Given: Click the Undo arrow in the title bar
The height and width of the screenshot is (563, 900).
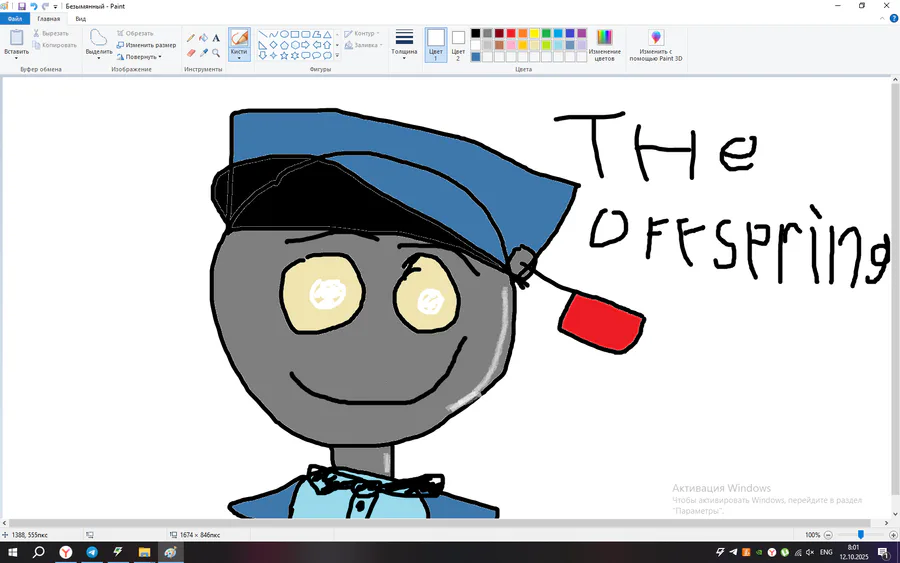Looking at the screenshot, I should click(x=34, y=6).
